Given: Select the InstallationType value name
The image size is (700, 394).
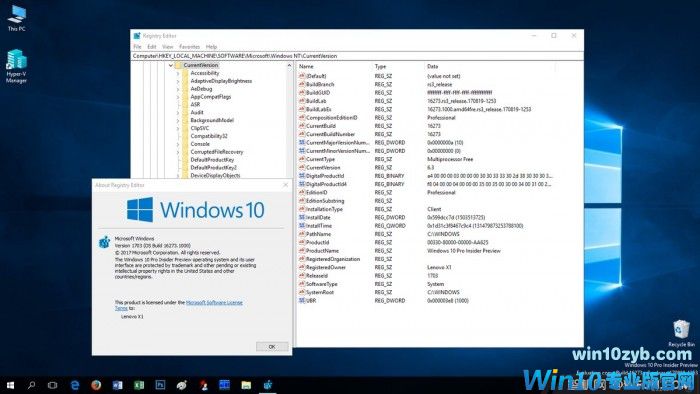Looking at the screenshot, I should tap(324, 209).
